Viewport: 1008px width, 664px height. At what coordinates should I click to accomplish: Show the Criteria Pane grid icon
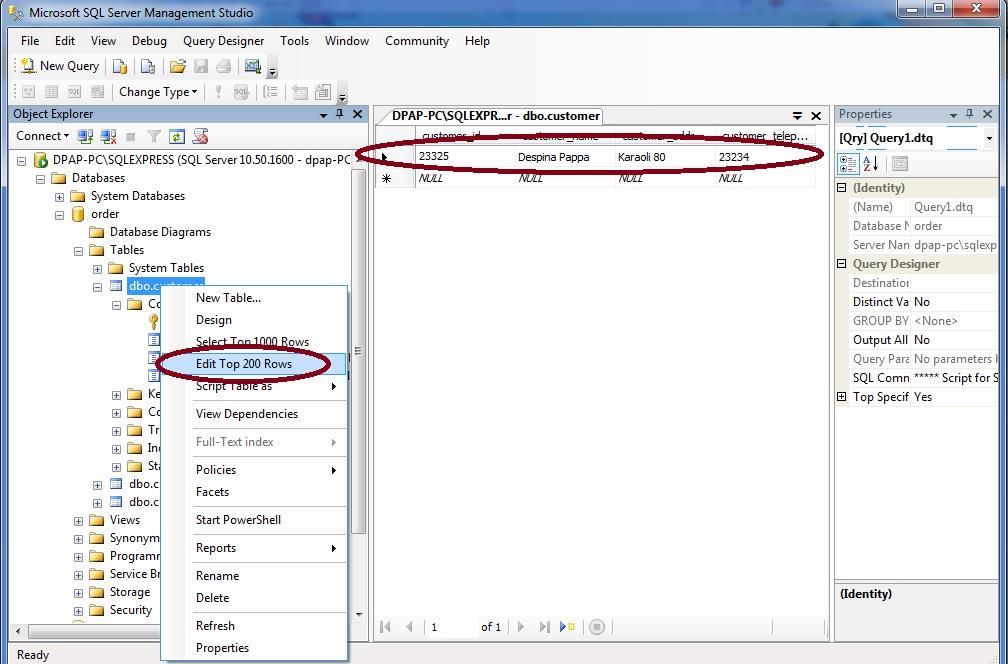(x=51, y=92)
